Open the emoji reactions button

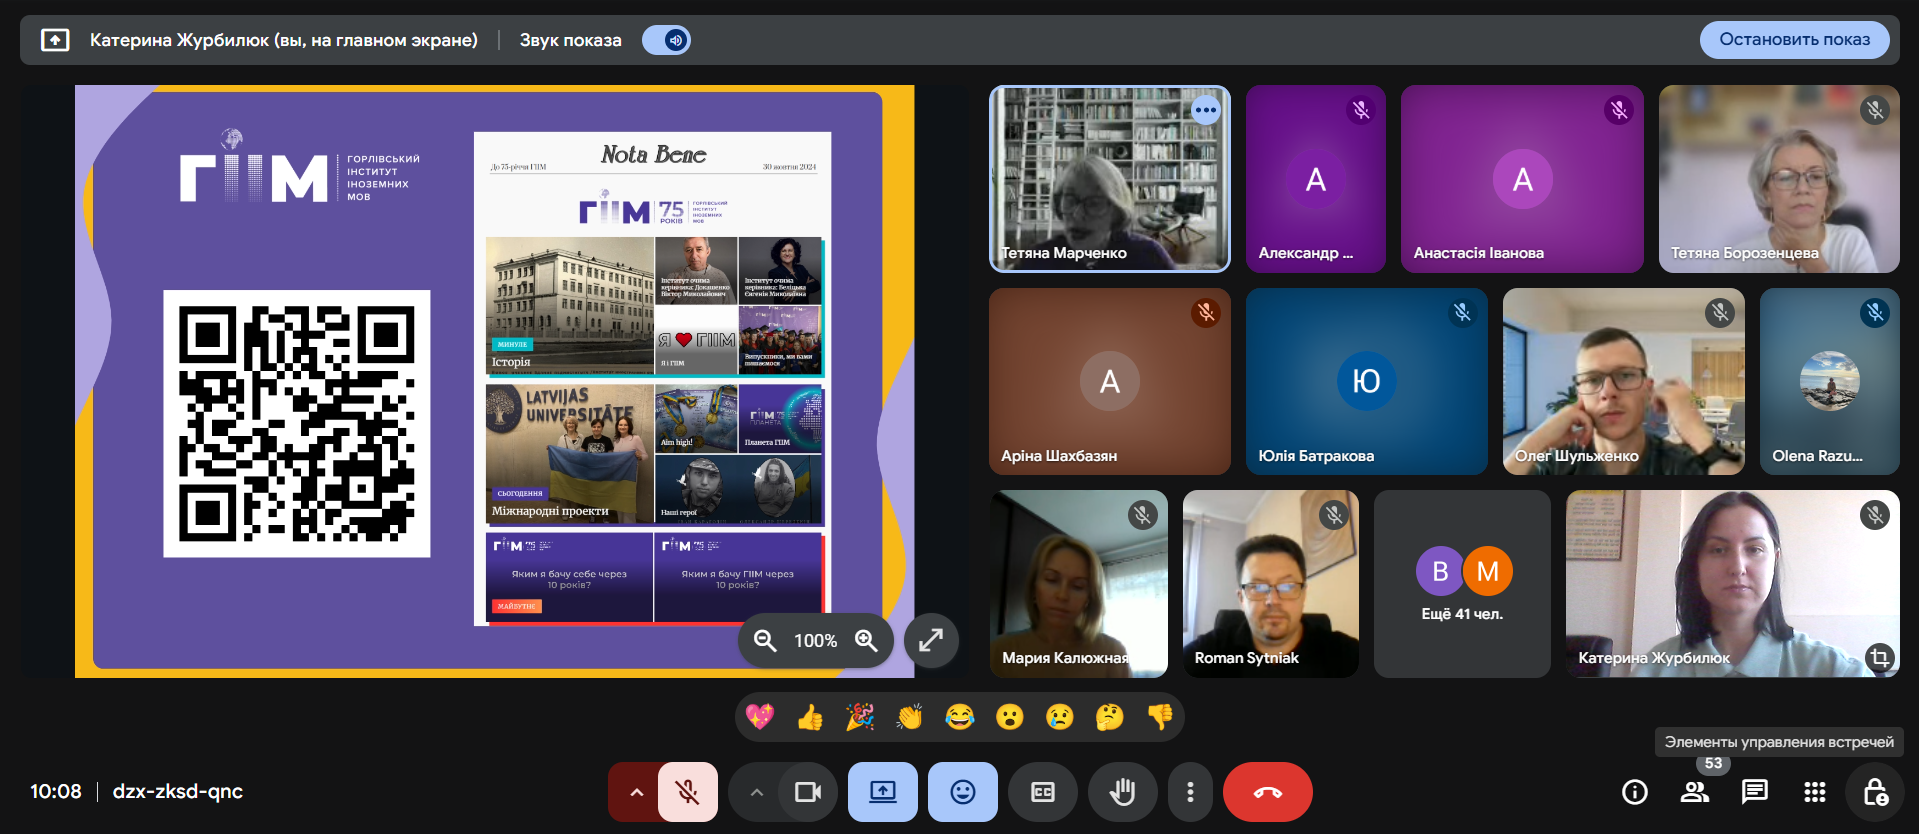(962, 792)
